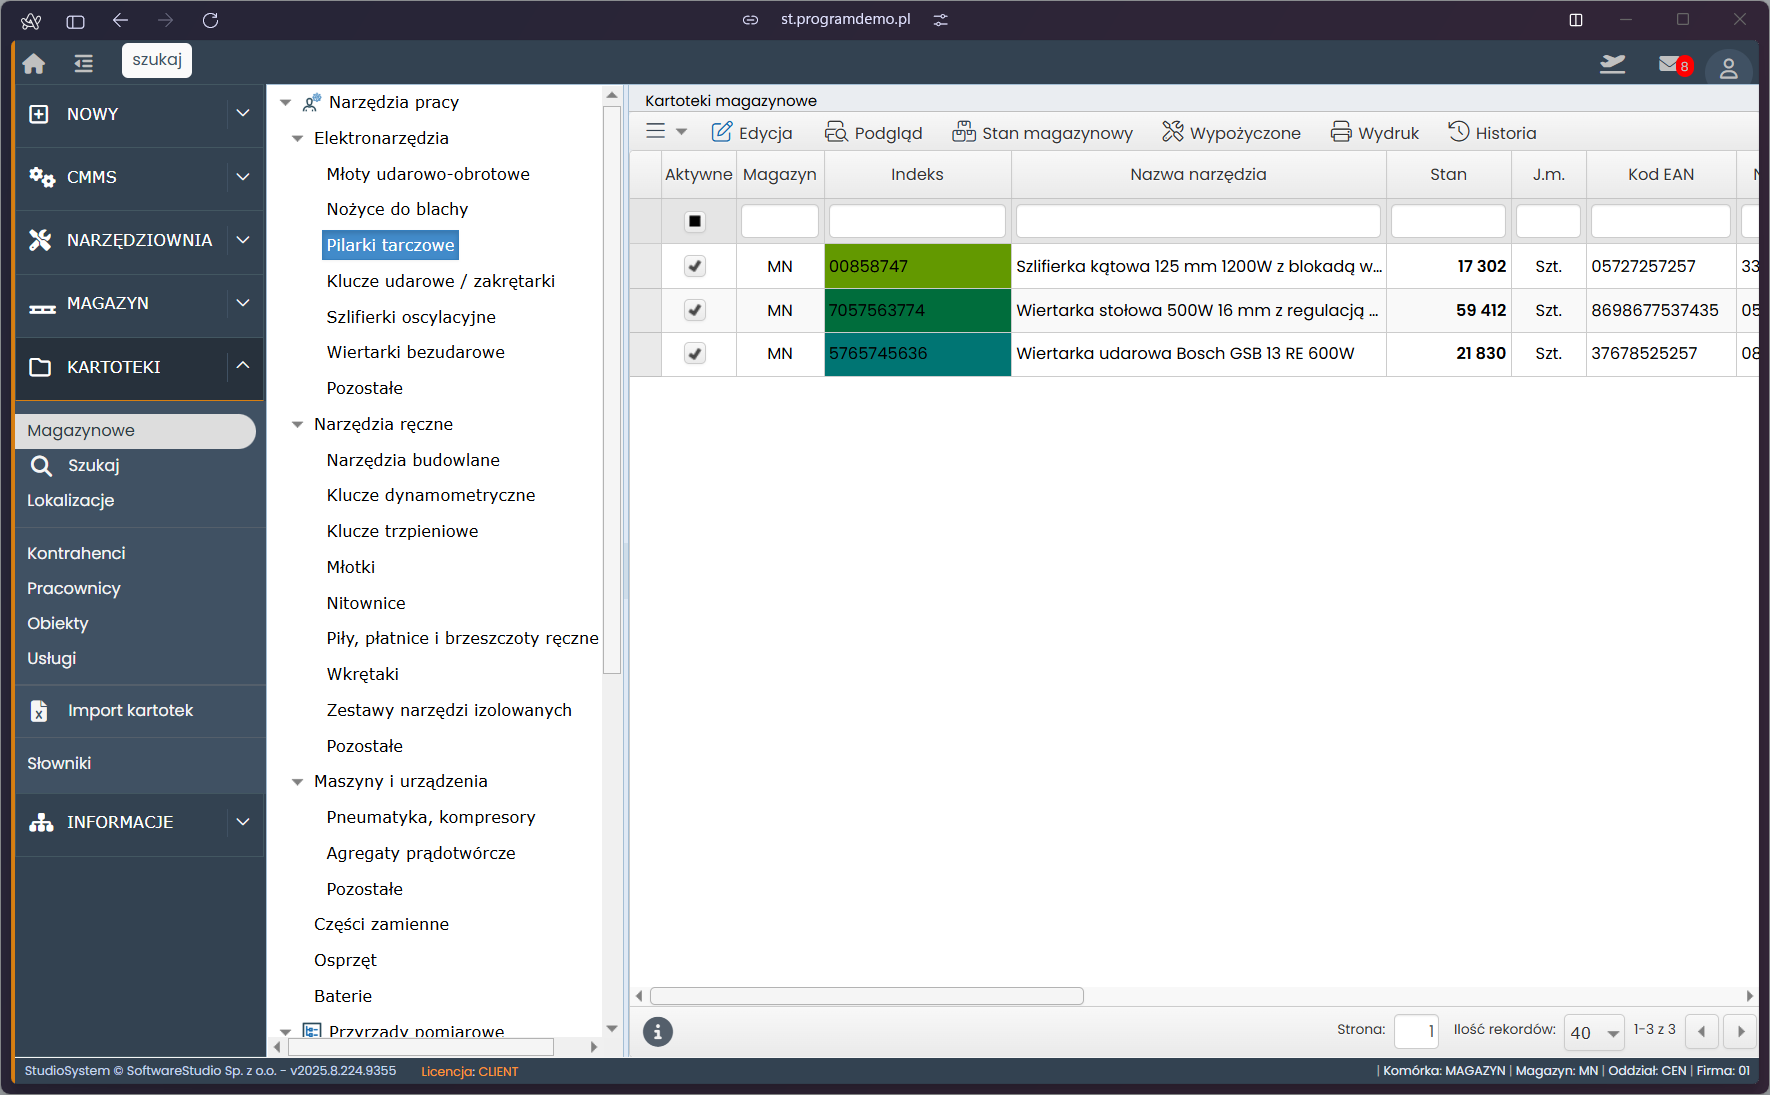Toggle Aktywne checkbox for Wiertarka stołowa row
The image size is (1770, 1095).
[x=695, y=310]
